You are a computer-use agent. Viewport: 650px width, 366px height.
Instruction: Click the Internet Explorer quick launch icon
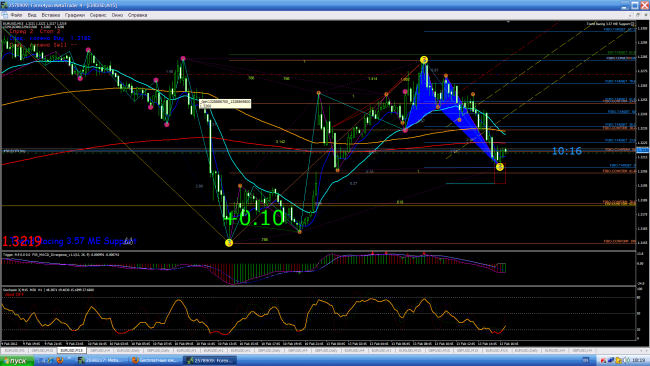tap(51, 360)
